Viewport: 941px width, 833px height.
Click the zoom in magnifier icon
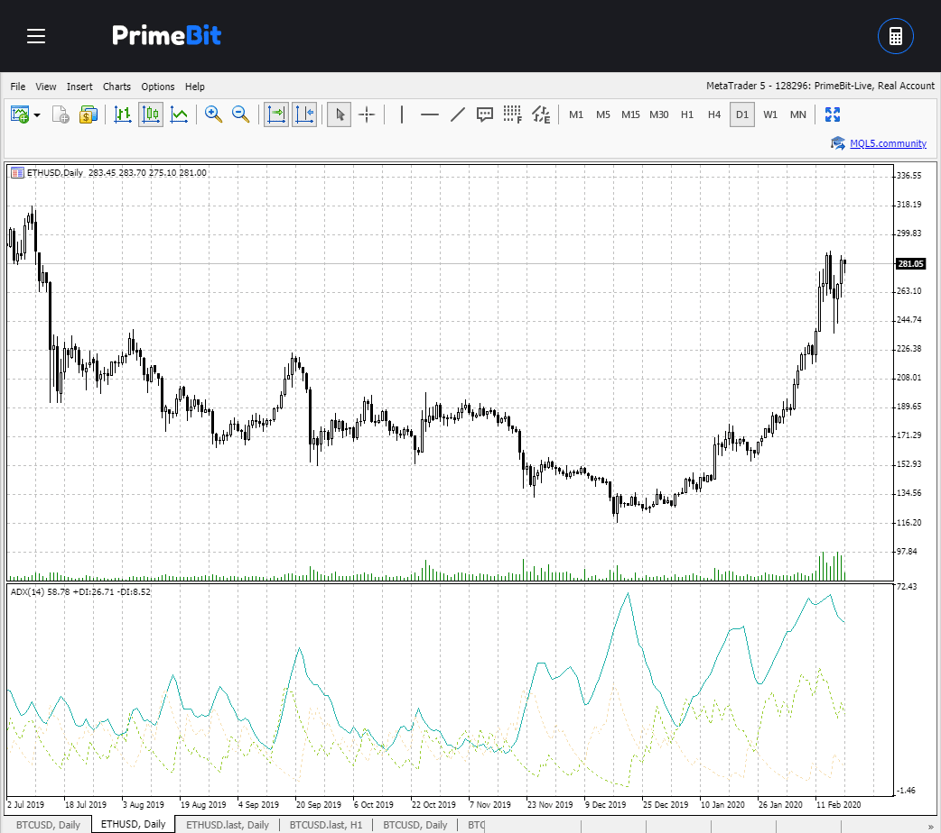[x=213, y=114]
